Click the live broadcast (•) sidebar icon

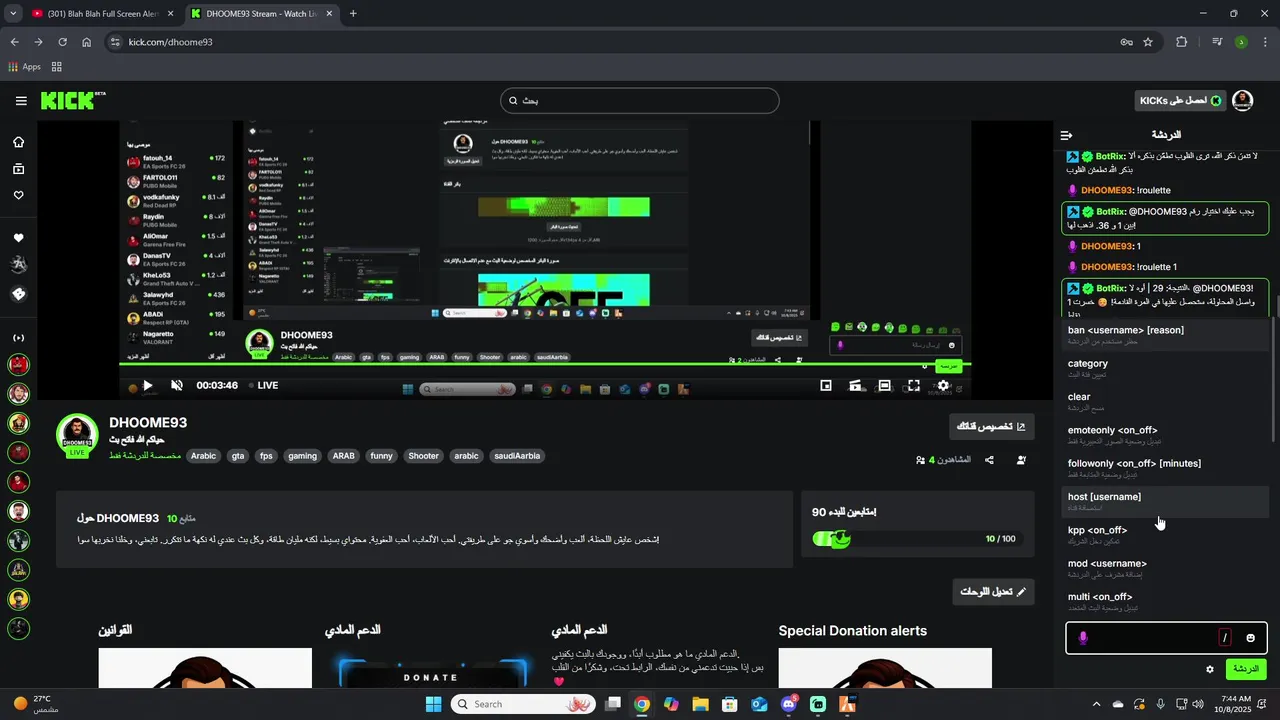point(18,338)
